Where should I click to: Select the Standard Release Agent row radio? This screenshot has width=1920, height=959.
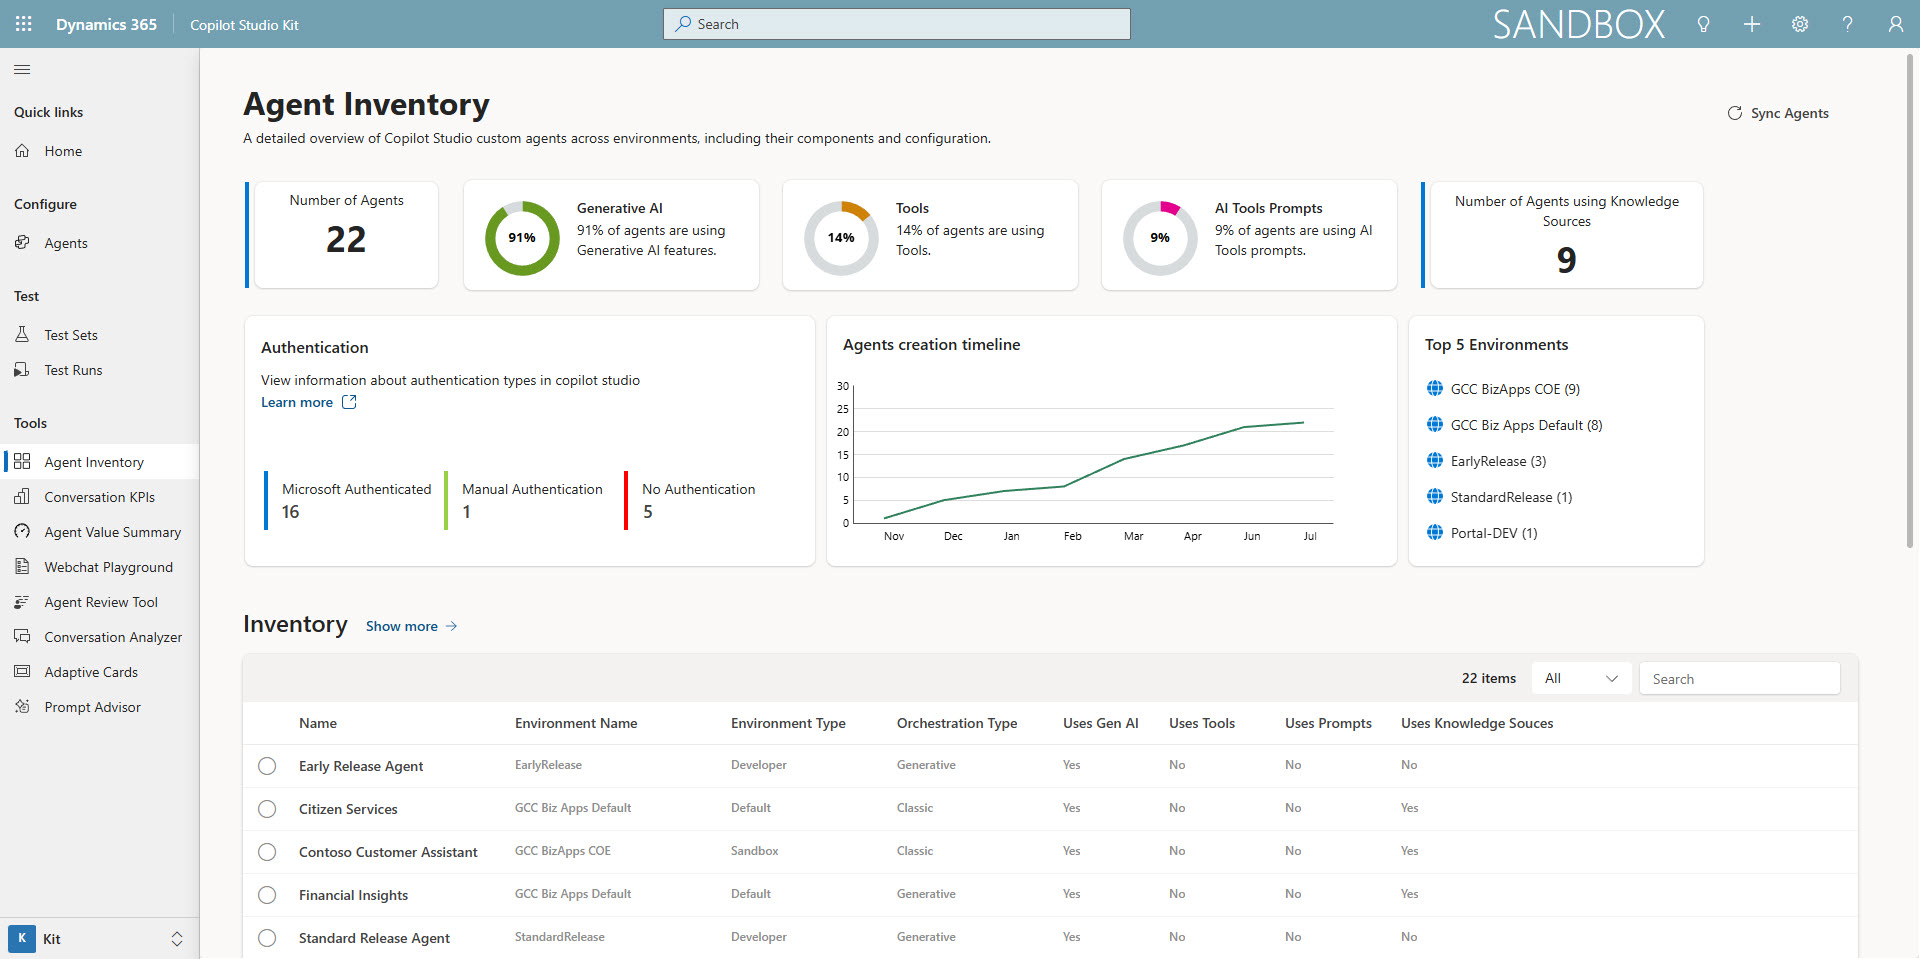click(267, 938)
